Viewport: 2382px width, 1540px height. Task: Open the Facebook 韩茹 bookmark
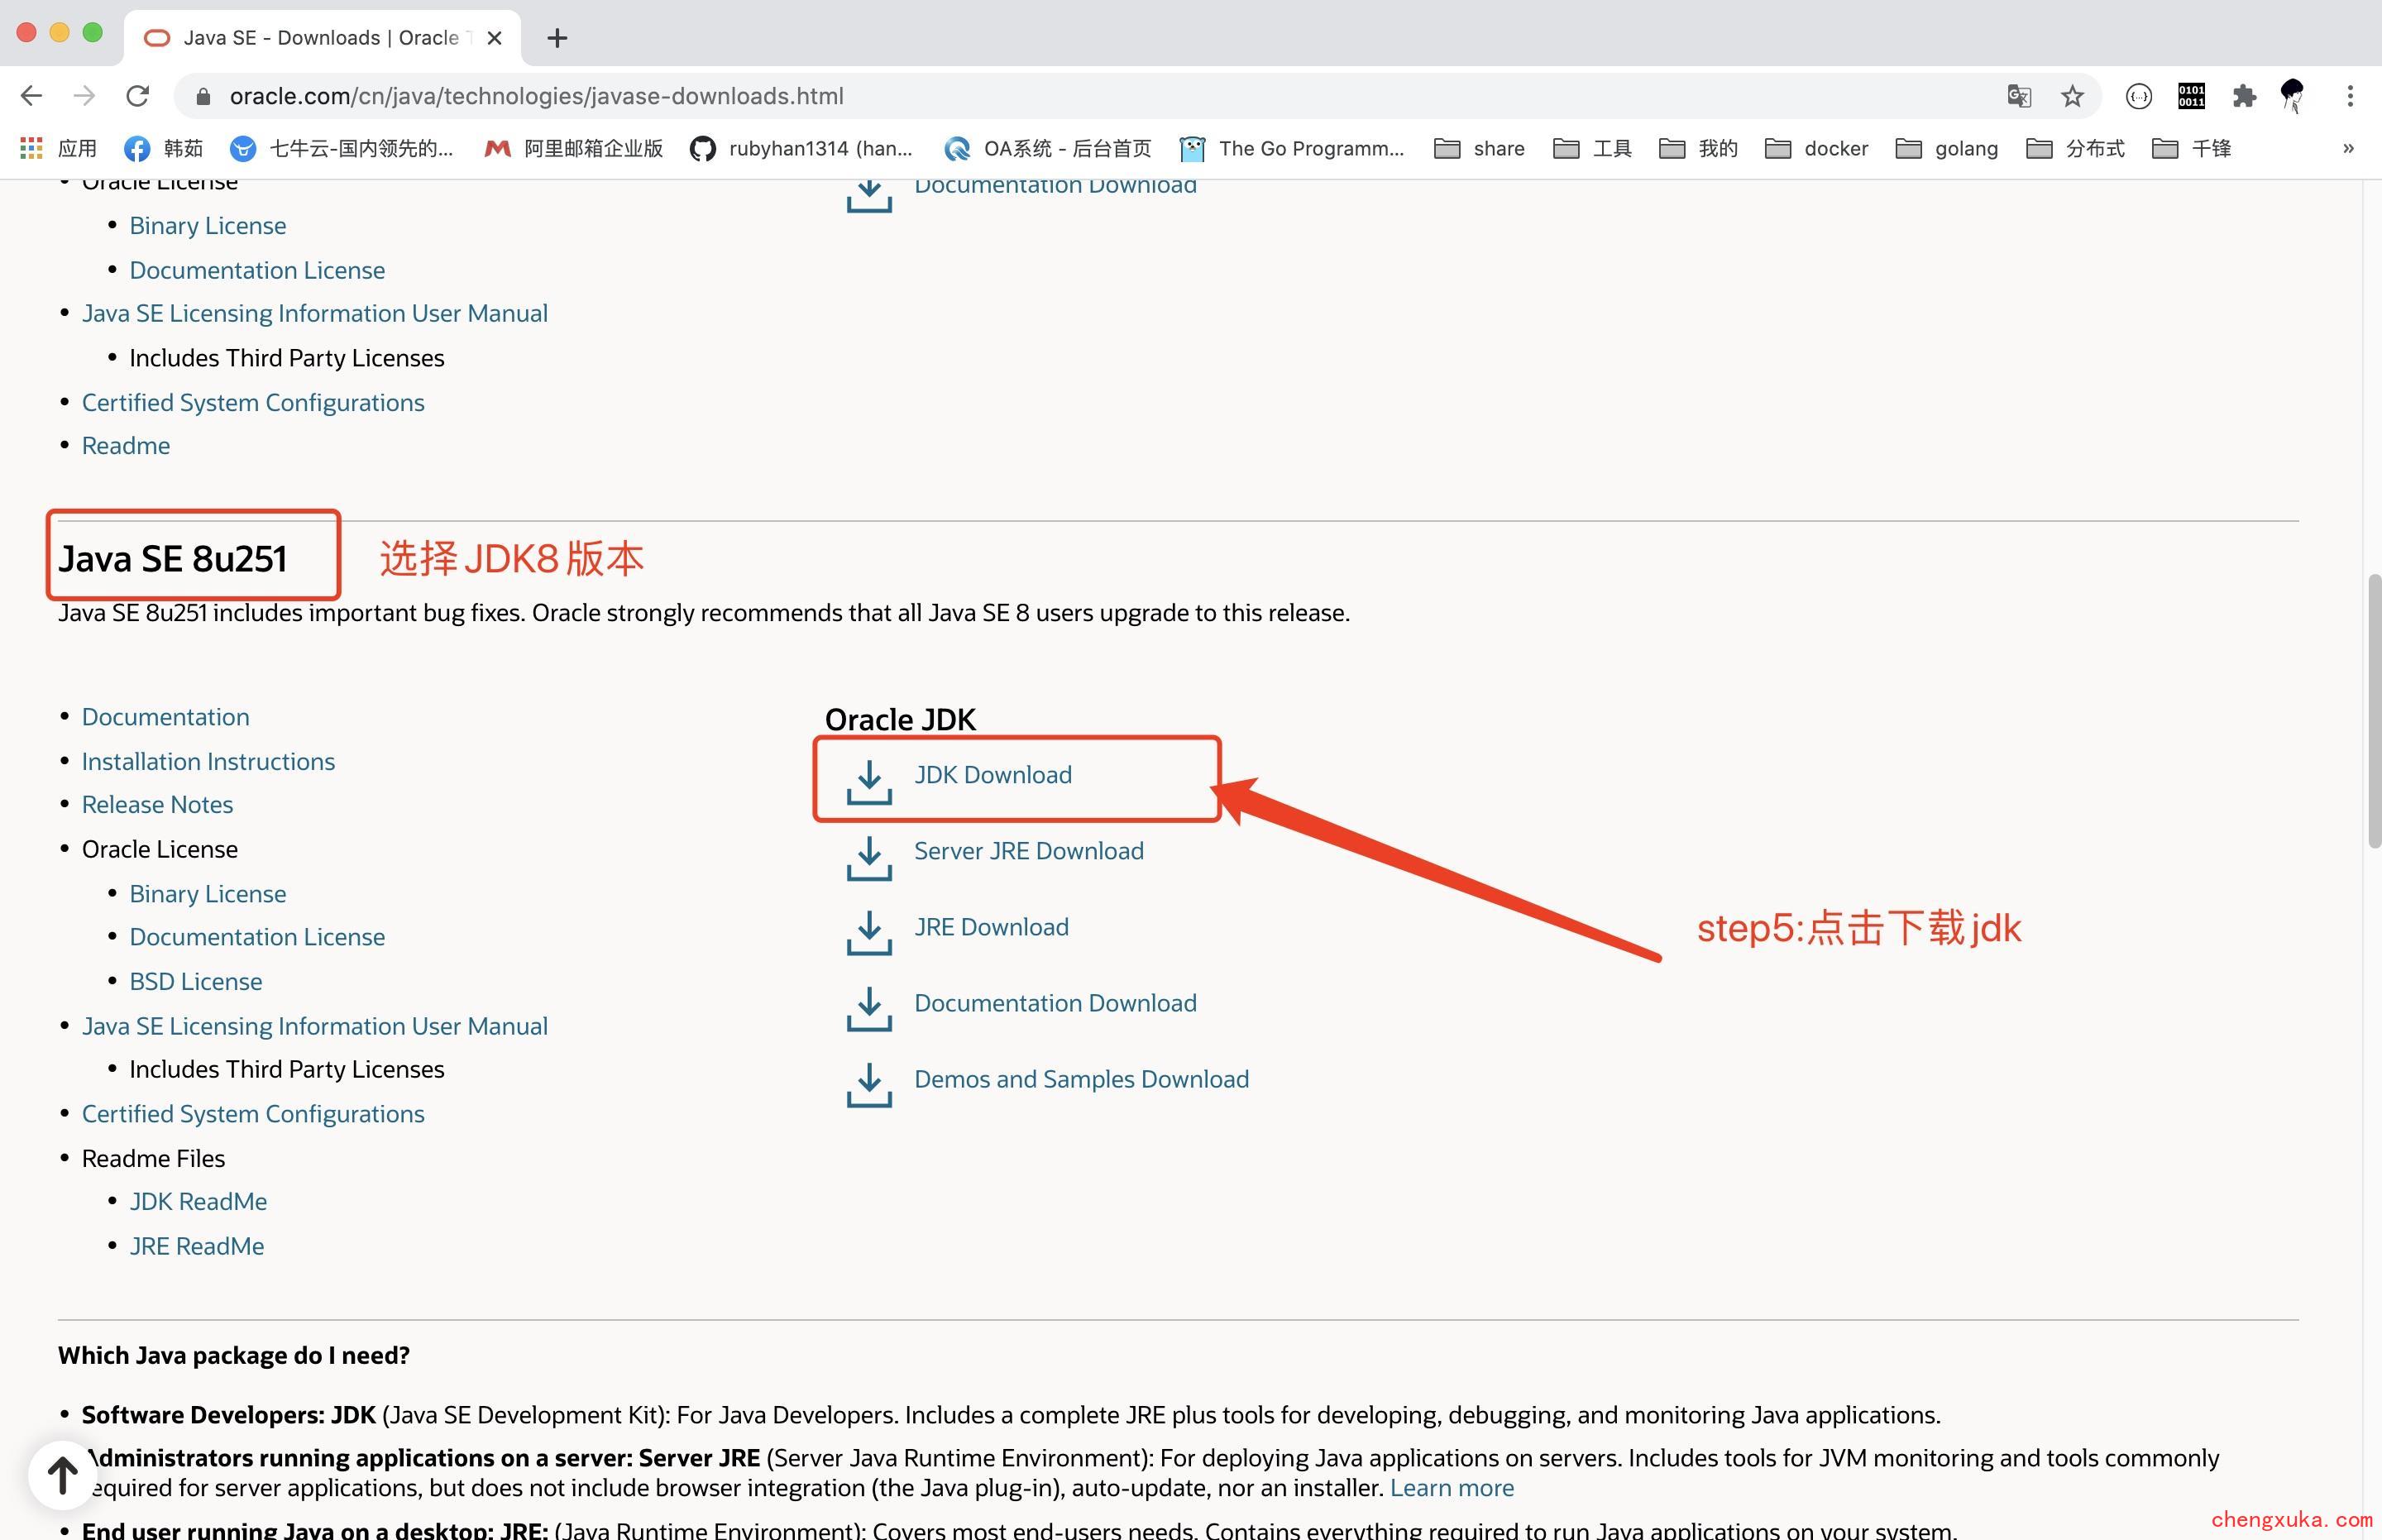pyautogui.click(x=163, y=149)
